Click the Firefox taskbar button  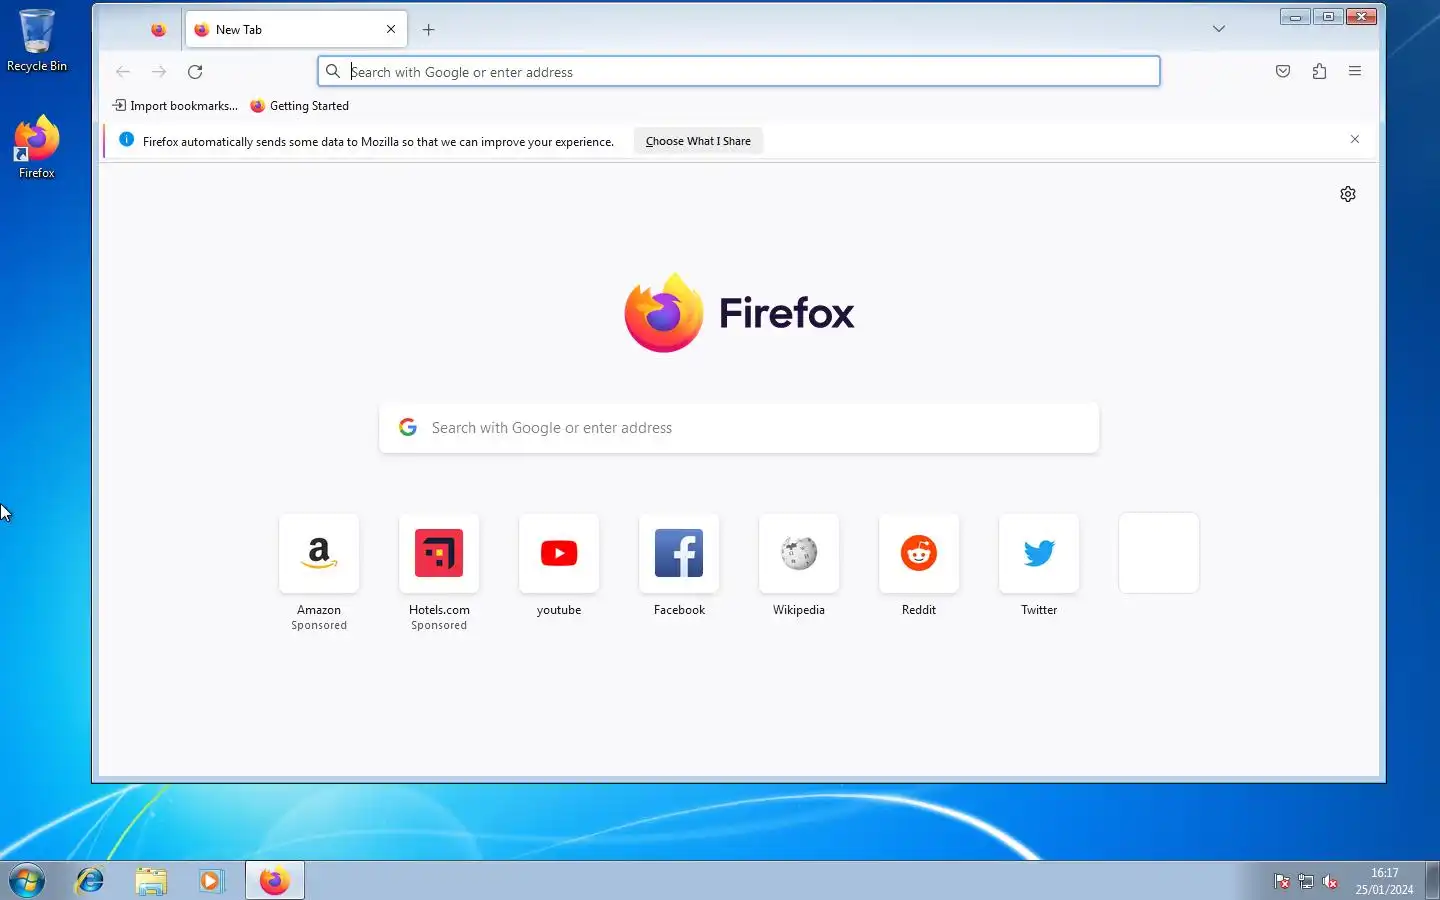[x=275, y=881]
